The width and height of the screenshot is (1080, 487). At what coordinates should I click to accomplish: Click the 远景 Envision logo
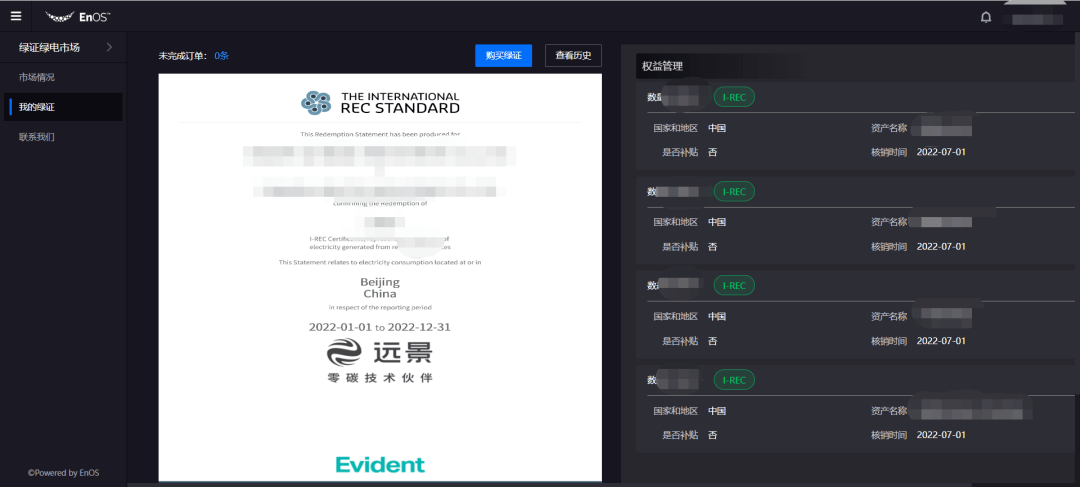(x=380, y=353)
